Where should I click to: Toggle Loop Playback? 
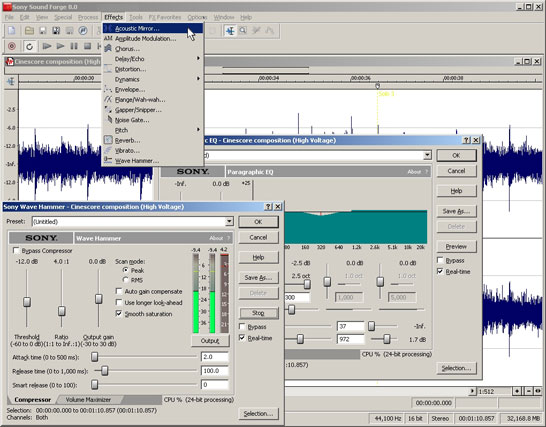pyautogui.click(x=30, y=46)
